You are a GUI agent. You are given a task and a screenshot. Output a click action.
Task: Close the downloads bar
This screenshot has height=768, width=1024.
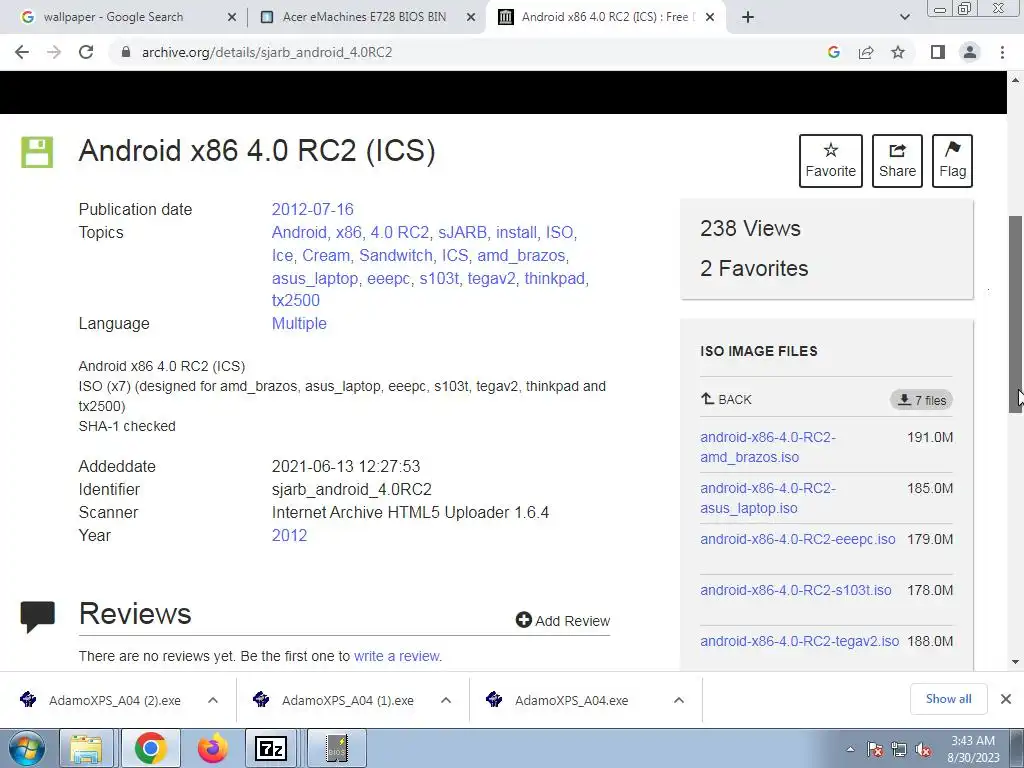[x=1006, y=699]
